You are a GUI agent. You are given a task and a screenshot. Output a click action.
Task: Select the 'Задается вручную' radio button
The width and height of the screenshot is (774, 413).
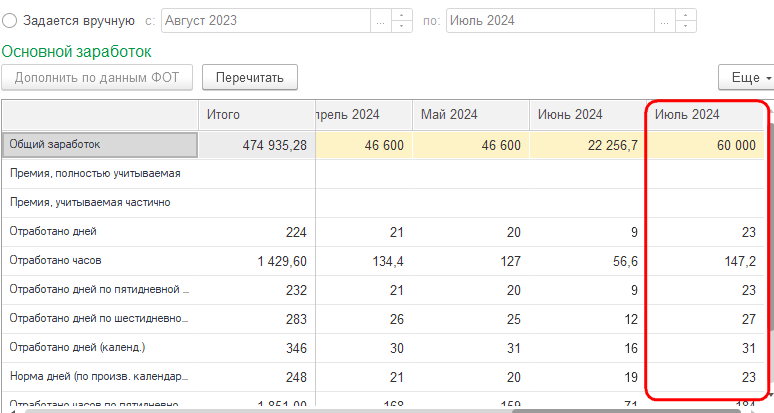click(9, 21)
